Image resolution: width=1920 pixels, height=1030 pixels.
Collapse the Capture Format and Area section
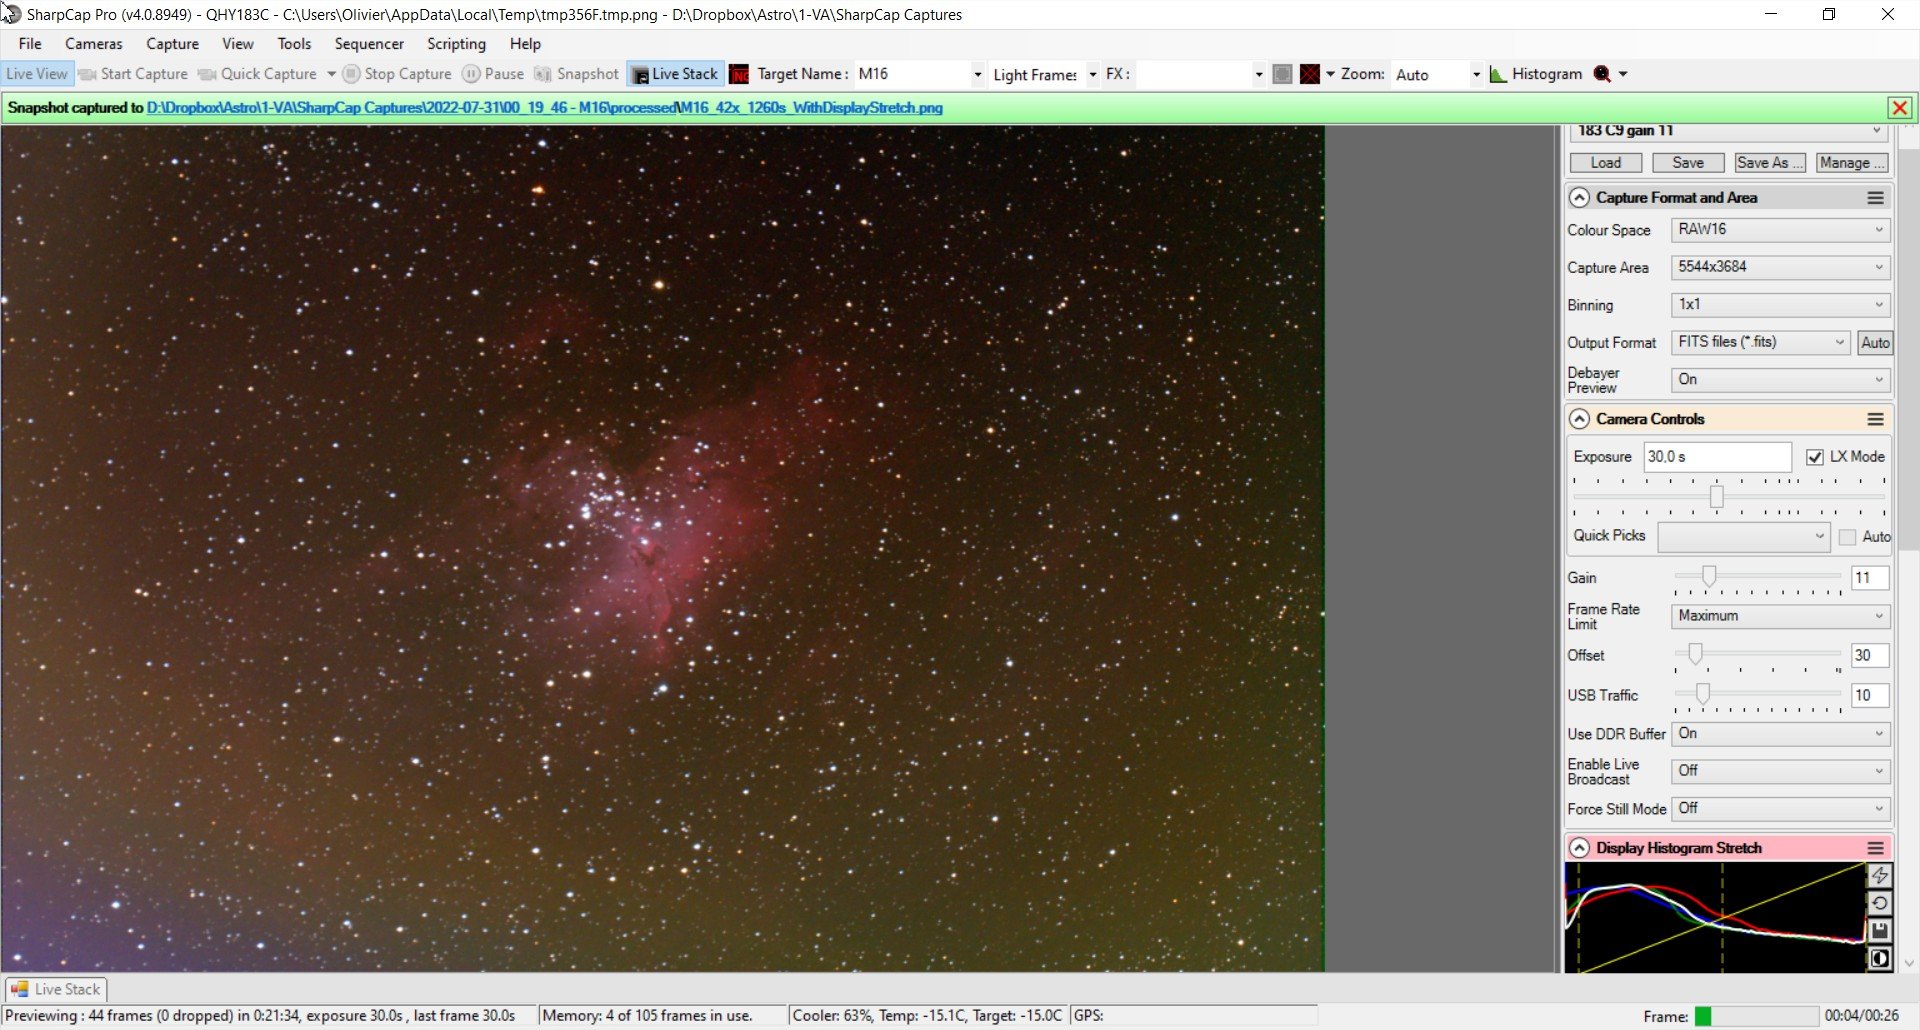(x=1579, y=198)
